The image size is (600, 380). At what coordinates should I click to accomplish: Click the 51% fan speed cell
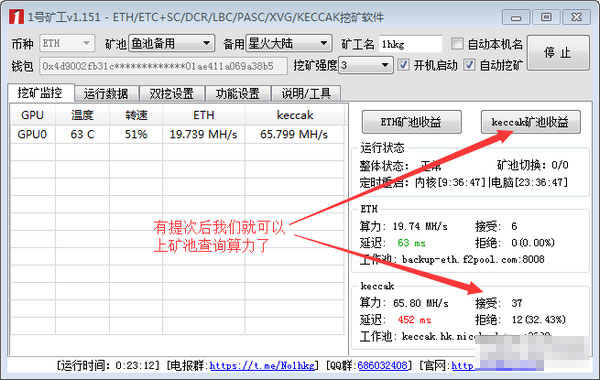point(136,134)
